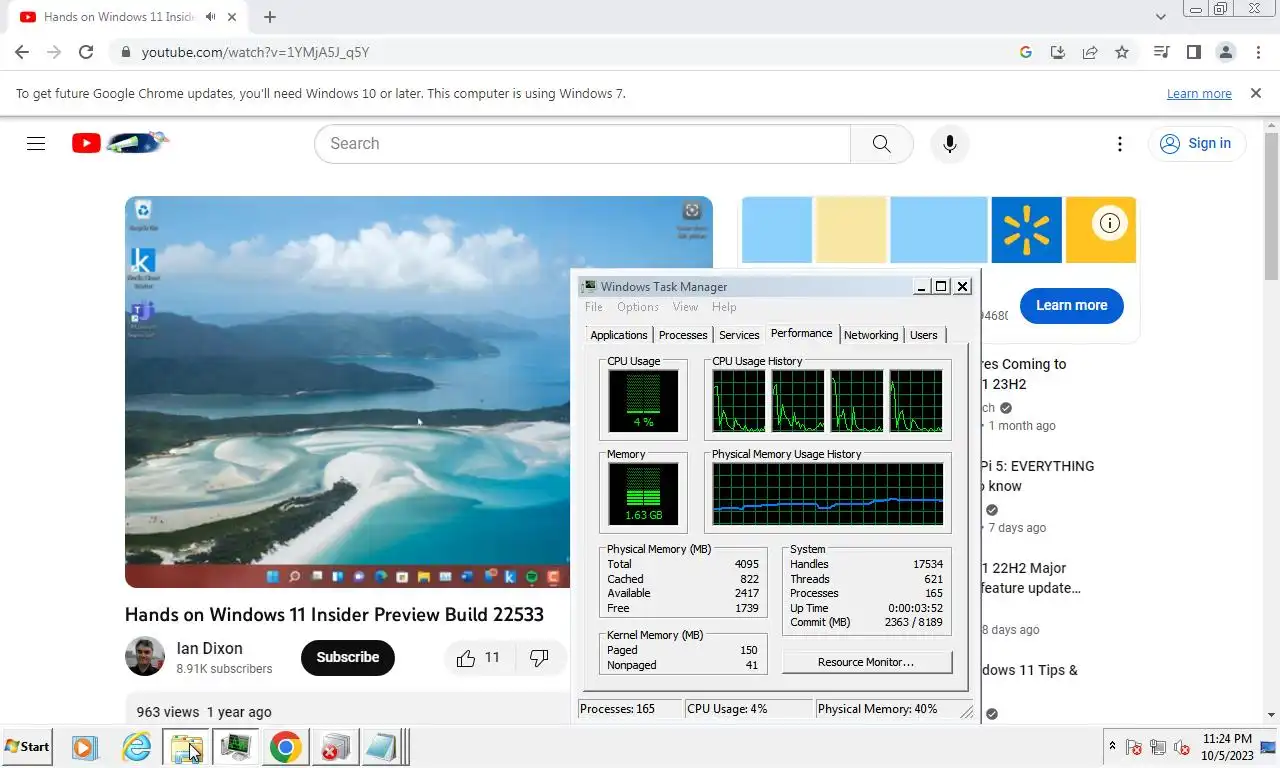The height and width of the screenshot is (768, 1280).
Task: Search with your voice microphone
Action: (950, 143)
